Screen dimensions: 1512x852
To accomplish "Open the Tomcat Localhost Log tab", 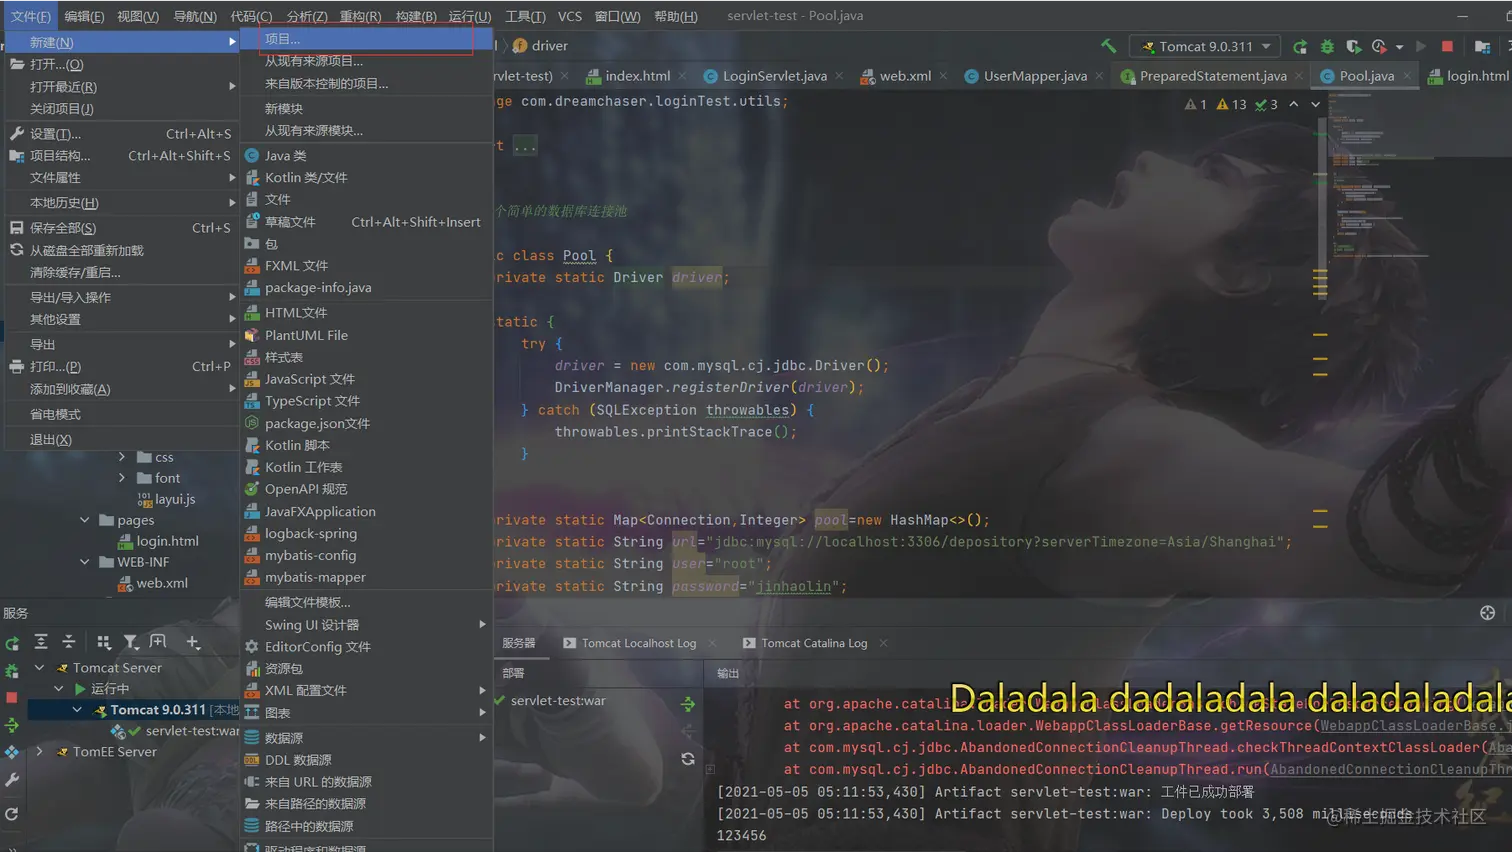I will tap(638, 643).
